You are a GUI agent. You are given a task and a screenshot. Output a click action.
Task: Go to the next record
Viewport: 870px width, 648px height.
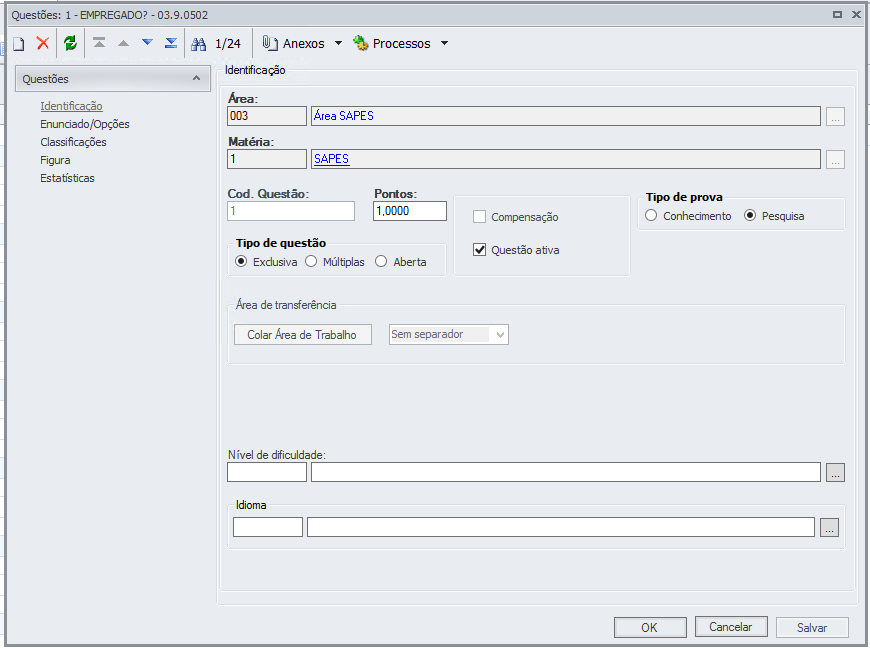click(147, 44)
